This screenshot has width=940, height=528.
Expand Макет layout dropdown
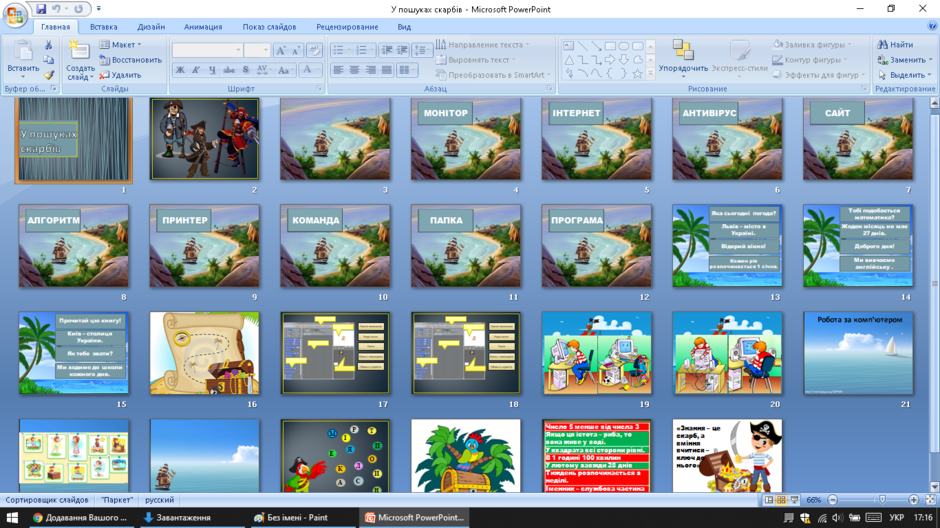pyautogui.click(x=120, y=45)
